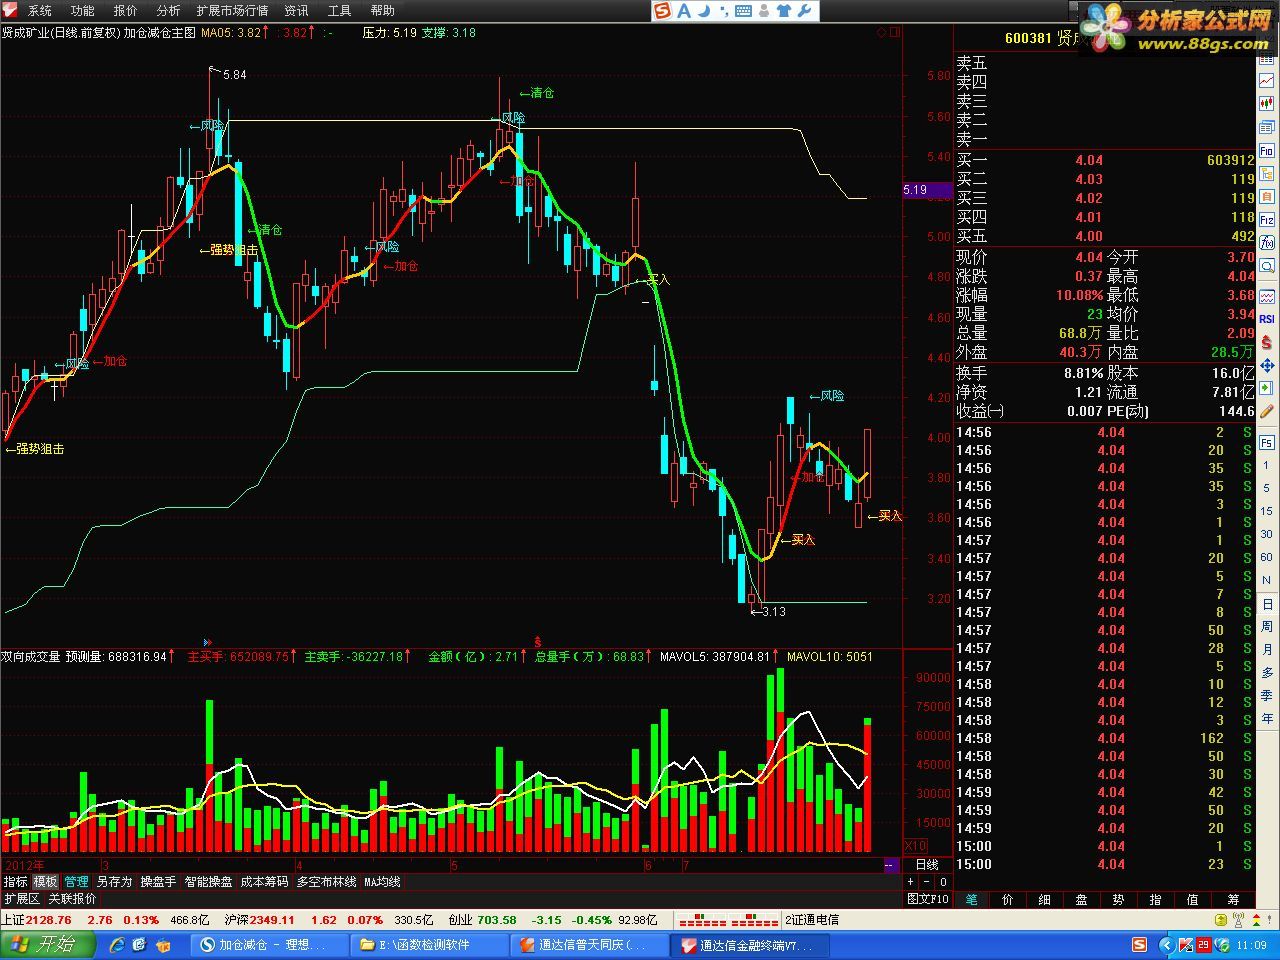Click the wrench settings icon in the input toolbar
Image resolution: width=1280 pixels, height=960 pixels.
coord(805,10)
